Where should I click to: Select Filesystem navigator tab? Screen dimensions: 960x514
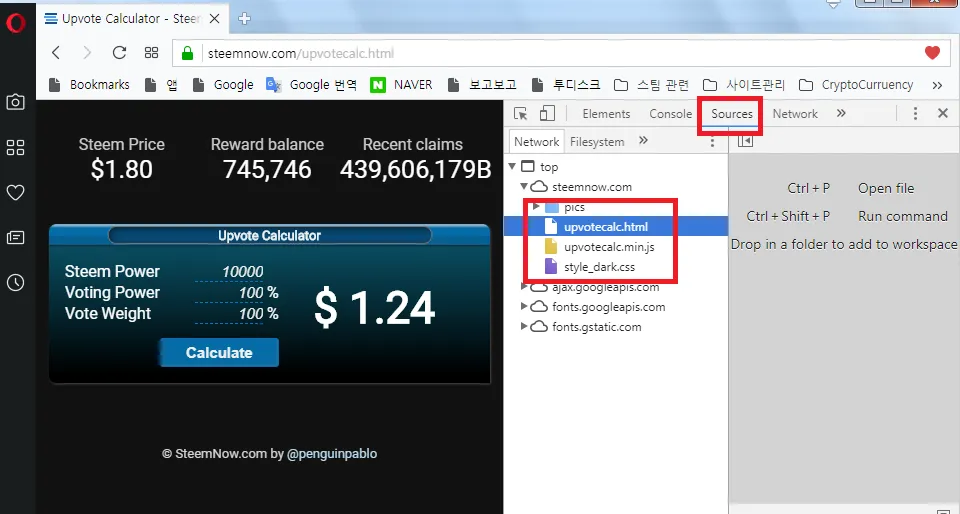597,142
